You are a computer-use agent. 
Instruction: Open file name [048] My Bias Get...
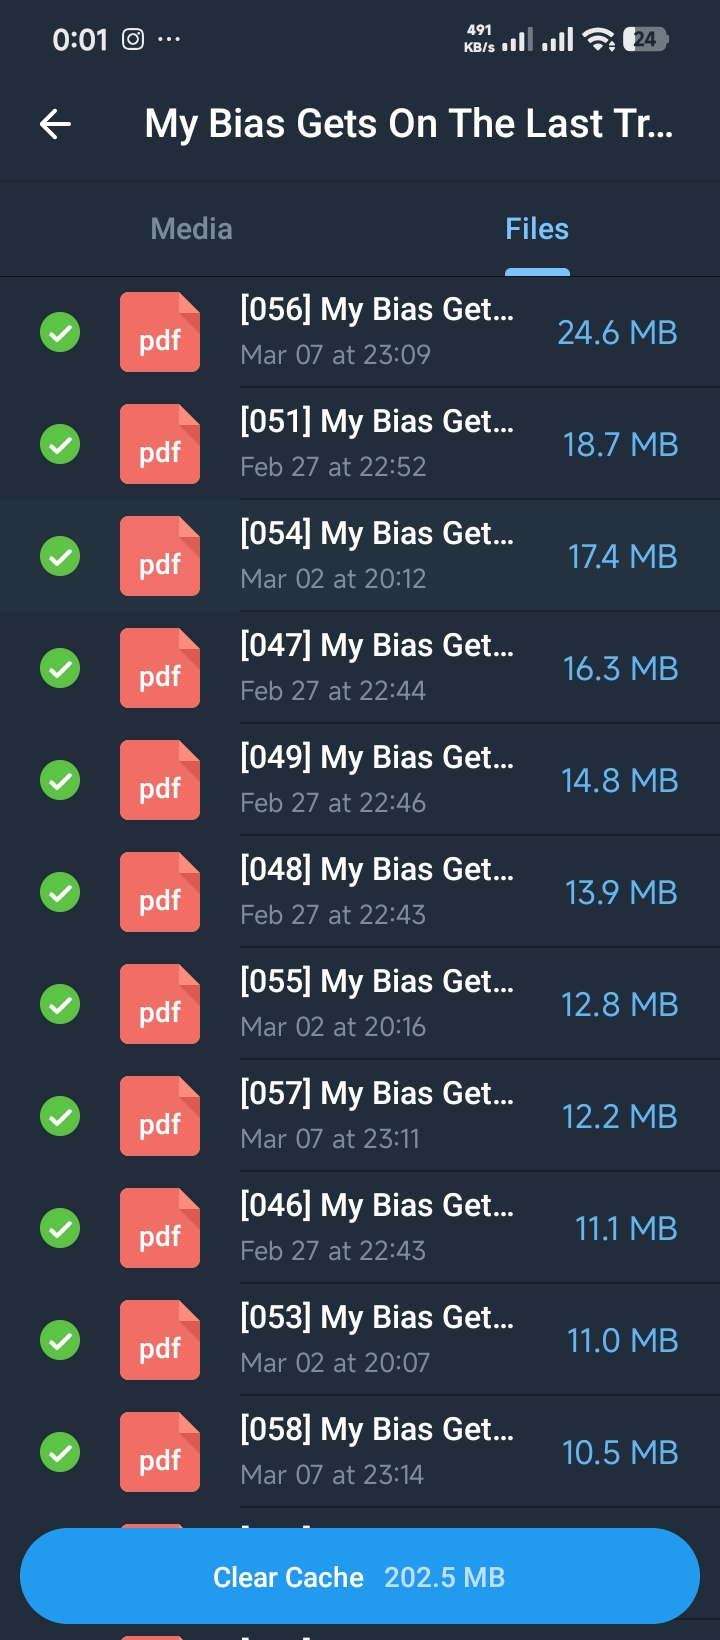376,870
